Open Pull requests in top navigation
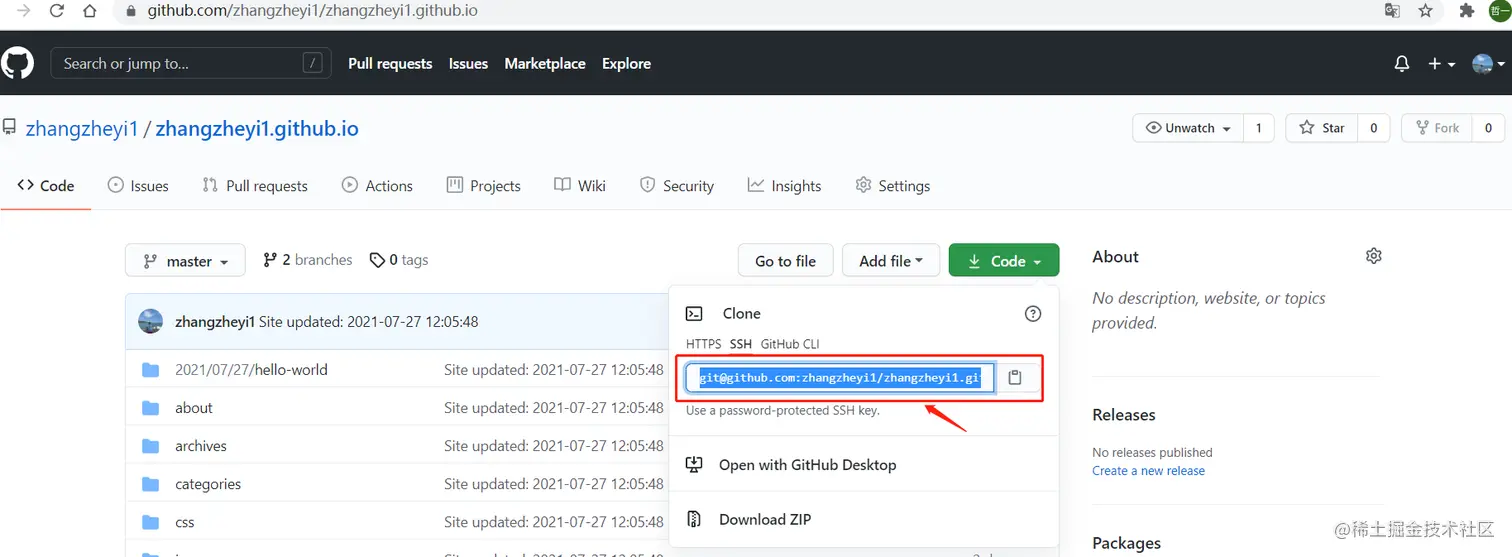 (x=390, y=63)
